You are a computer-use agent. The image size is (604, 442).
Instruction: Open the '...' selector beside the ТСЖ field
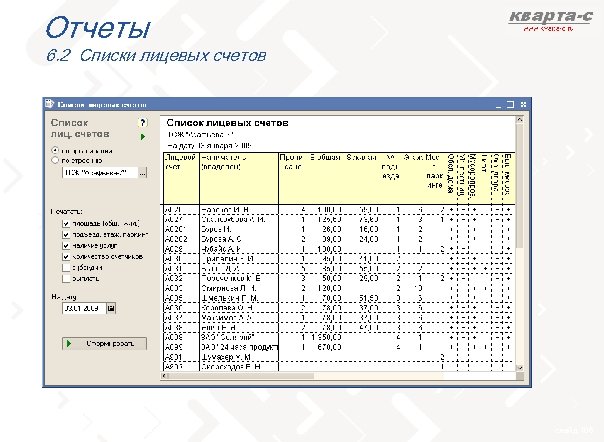[143, 173]
